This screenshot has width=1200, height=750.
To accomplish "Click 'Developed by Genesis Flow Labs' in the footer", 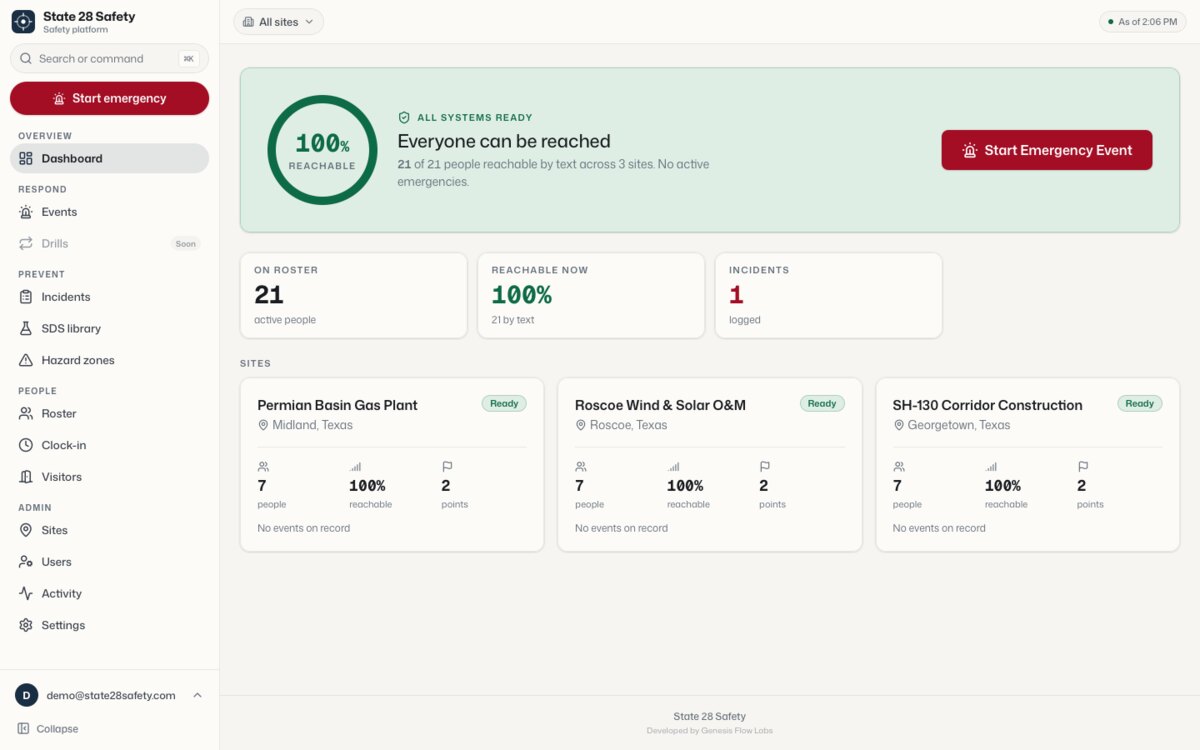I will pos(709,731).
